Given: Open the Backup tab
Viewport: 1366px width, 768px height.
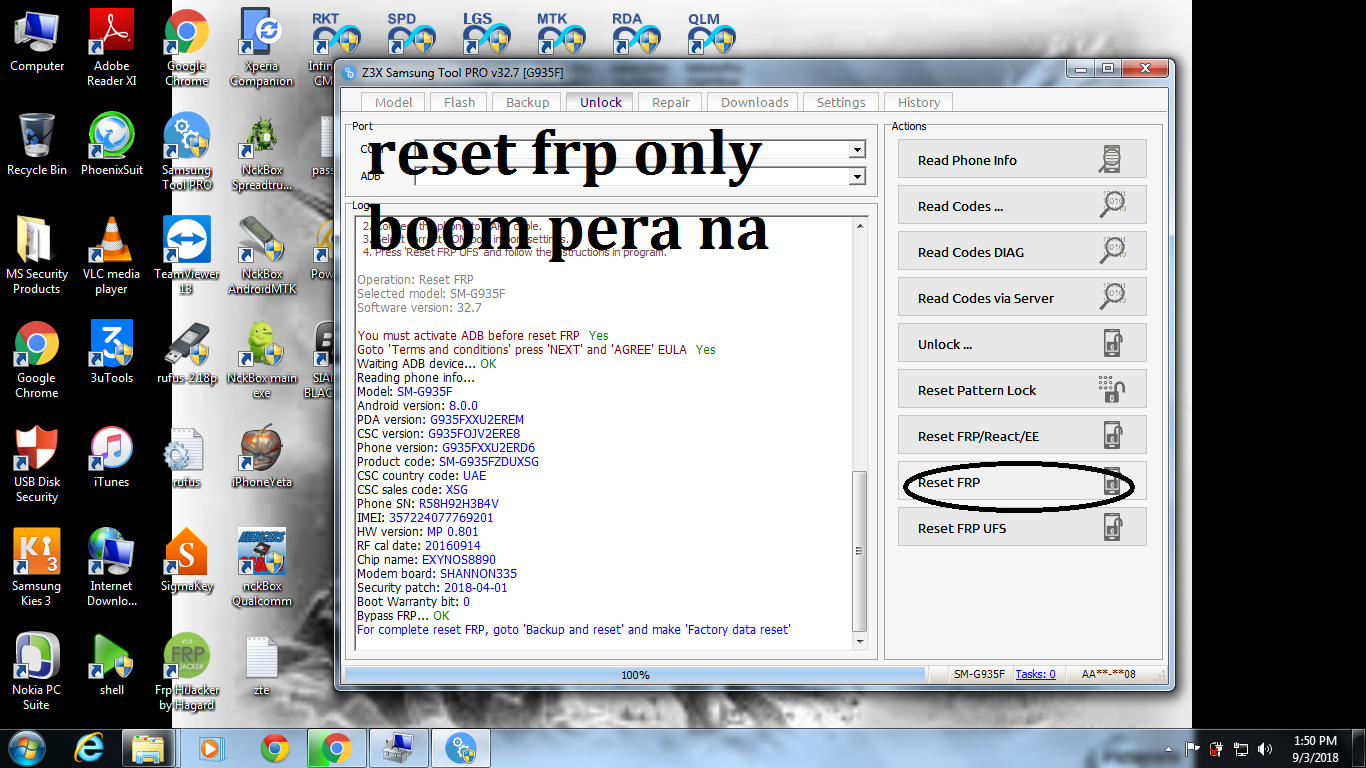Looking at the screenshot, I should [x=527, y=102].
